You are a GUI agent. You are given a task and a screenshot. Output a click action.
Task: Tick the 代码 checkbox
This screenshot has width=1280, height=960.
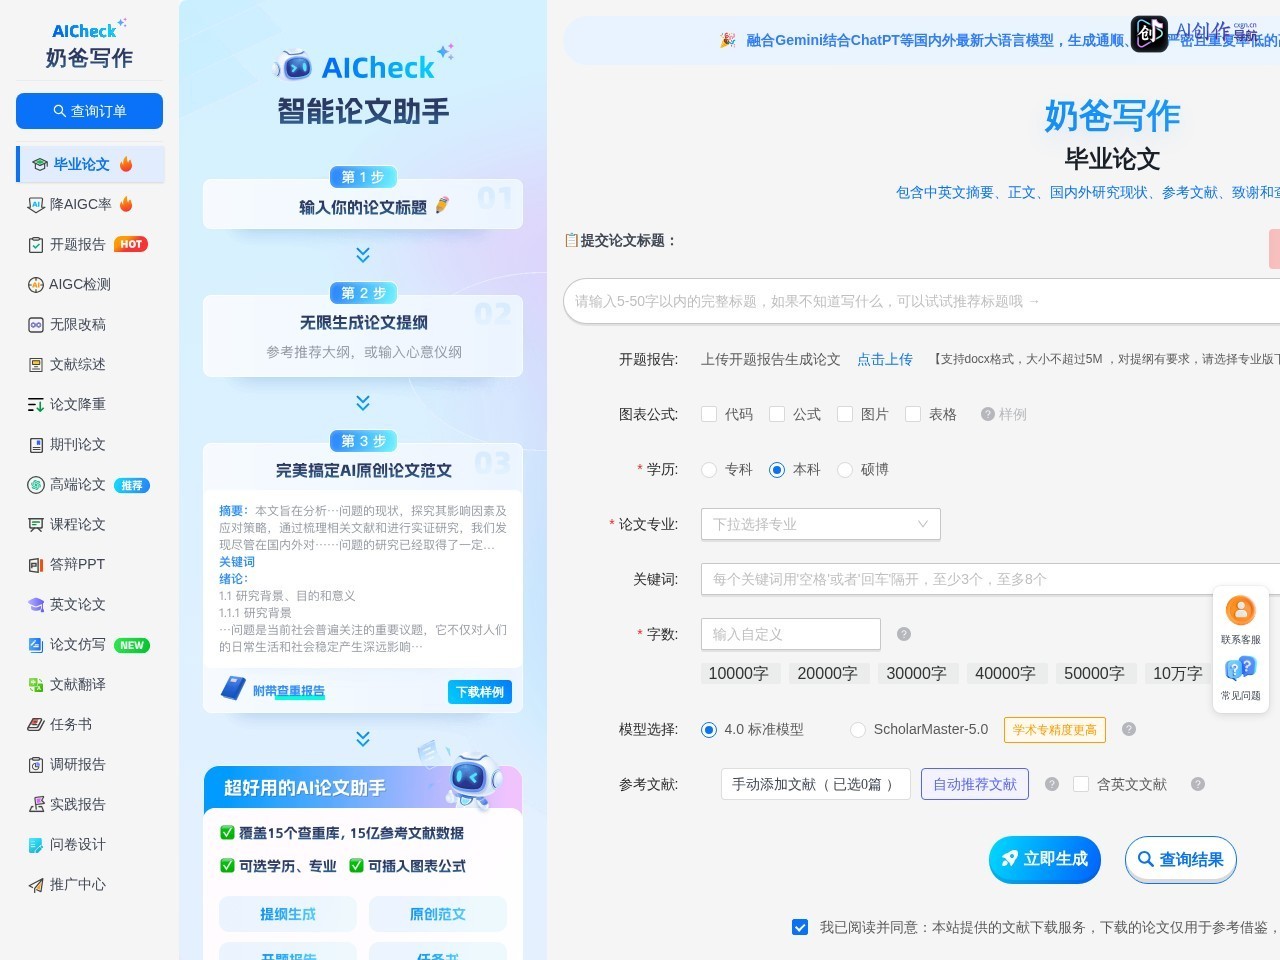tap(709, 414)
